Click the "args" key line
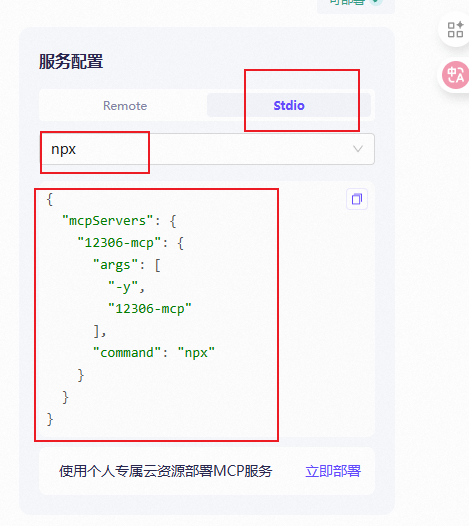The image size is (469, 526). click(x=127, y=265)
